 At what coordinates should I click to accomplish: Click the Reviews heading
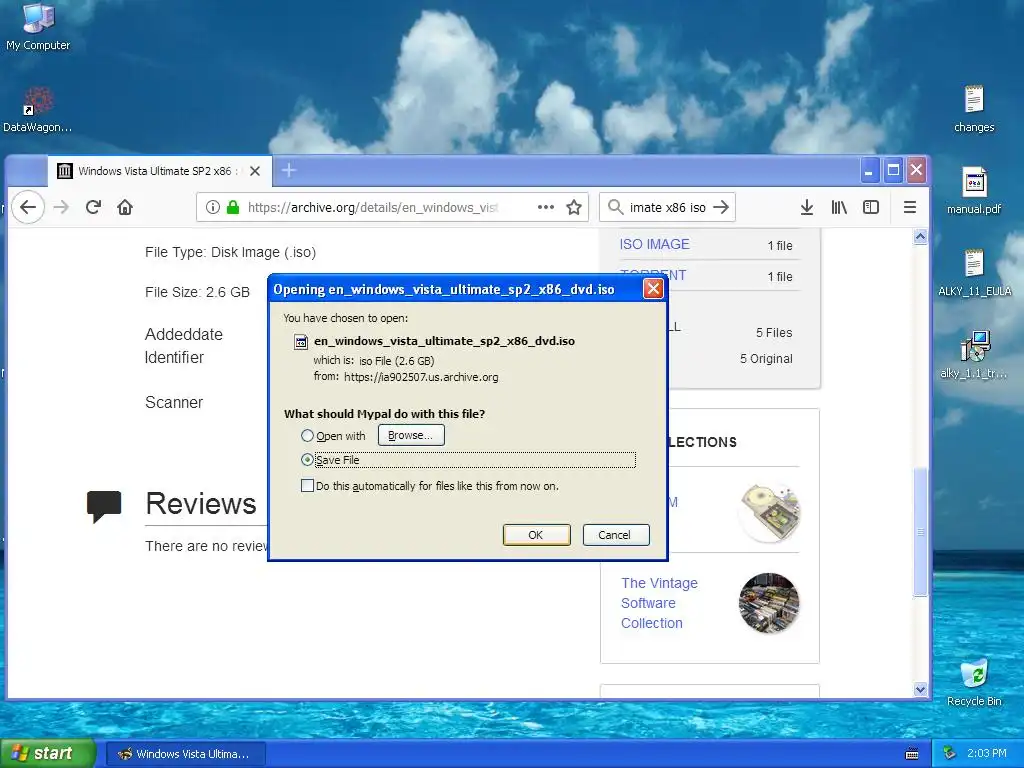pos(200,504)
